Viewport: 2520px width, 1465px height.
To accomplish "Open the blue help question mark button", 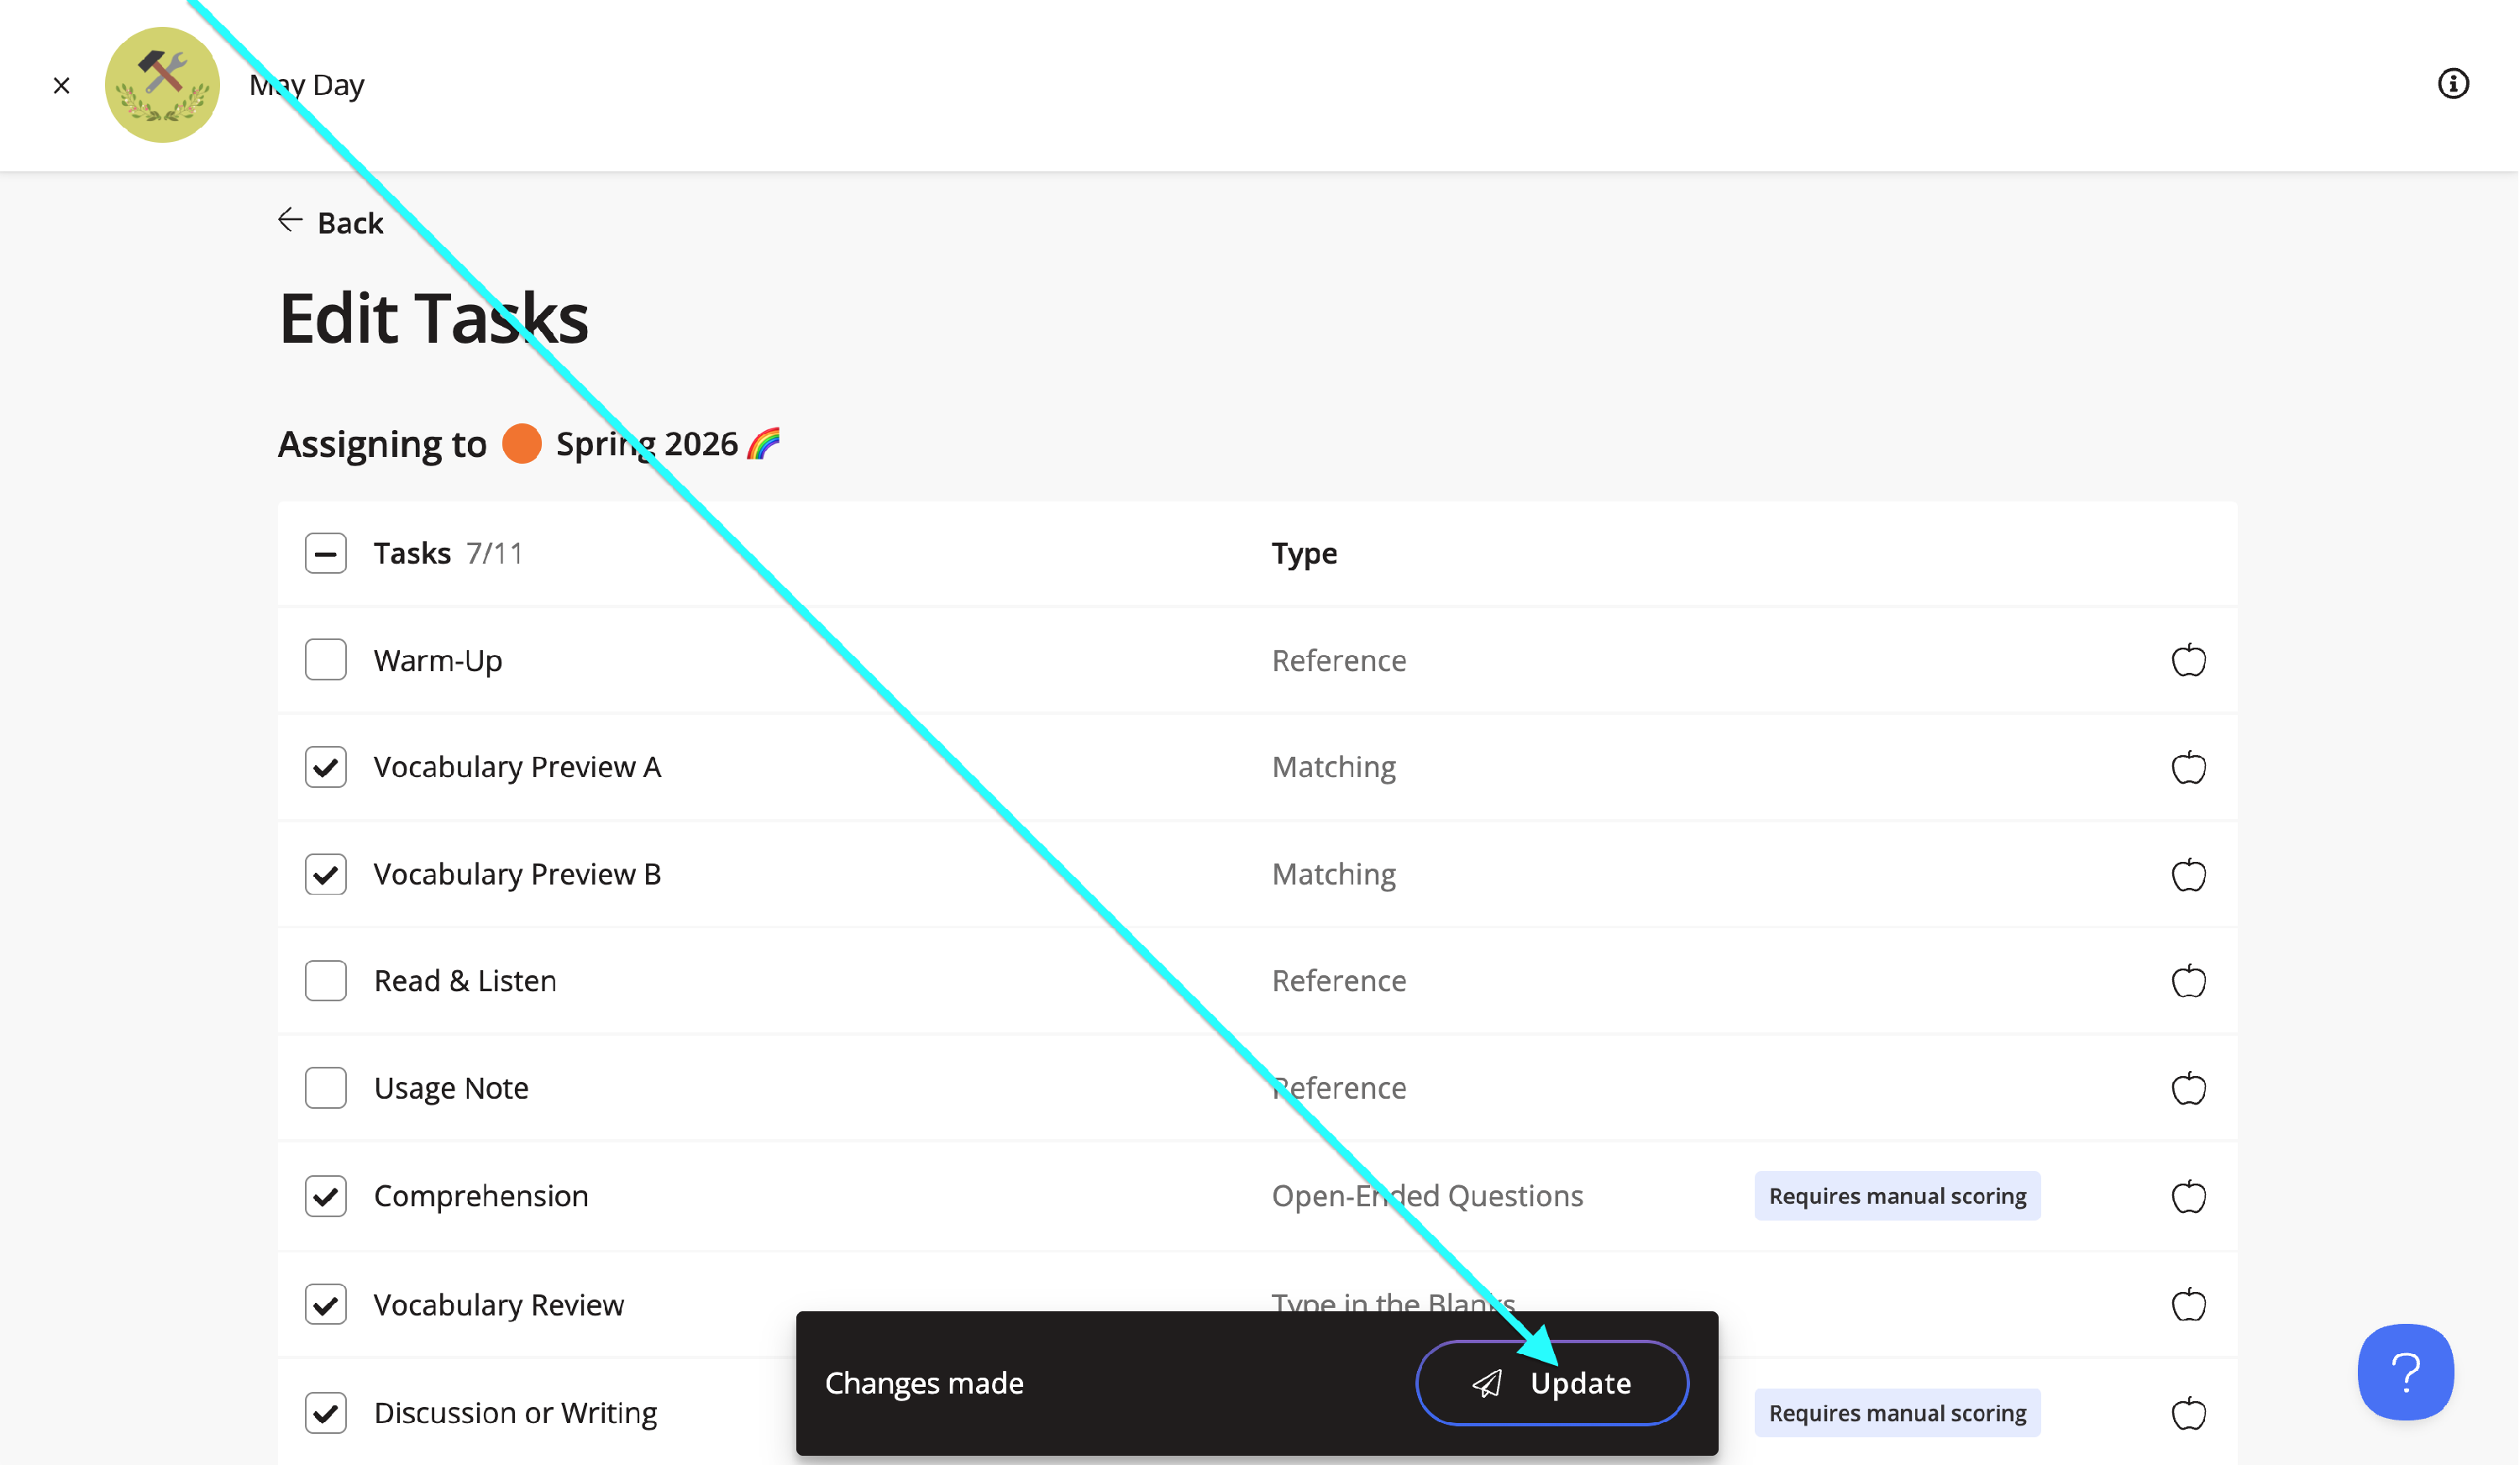I will (2406, 1372).
